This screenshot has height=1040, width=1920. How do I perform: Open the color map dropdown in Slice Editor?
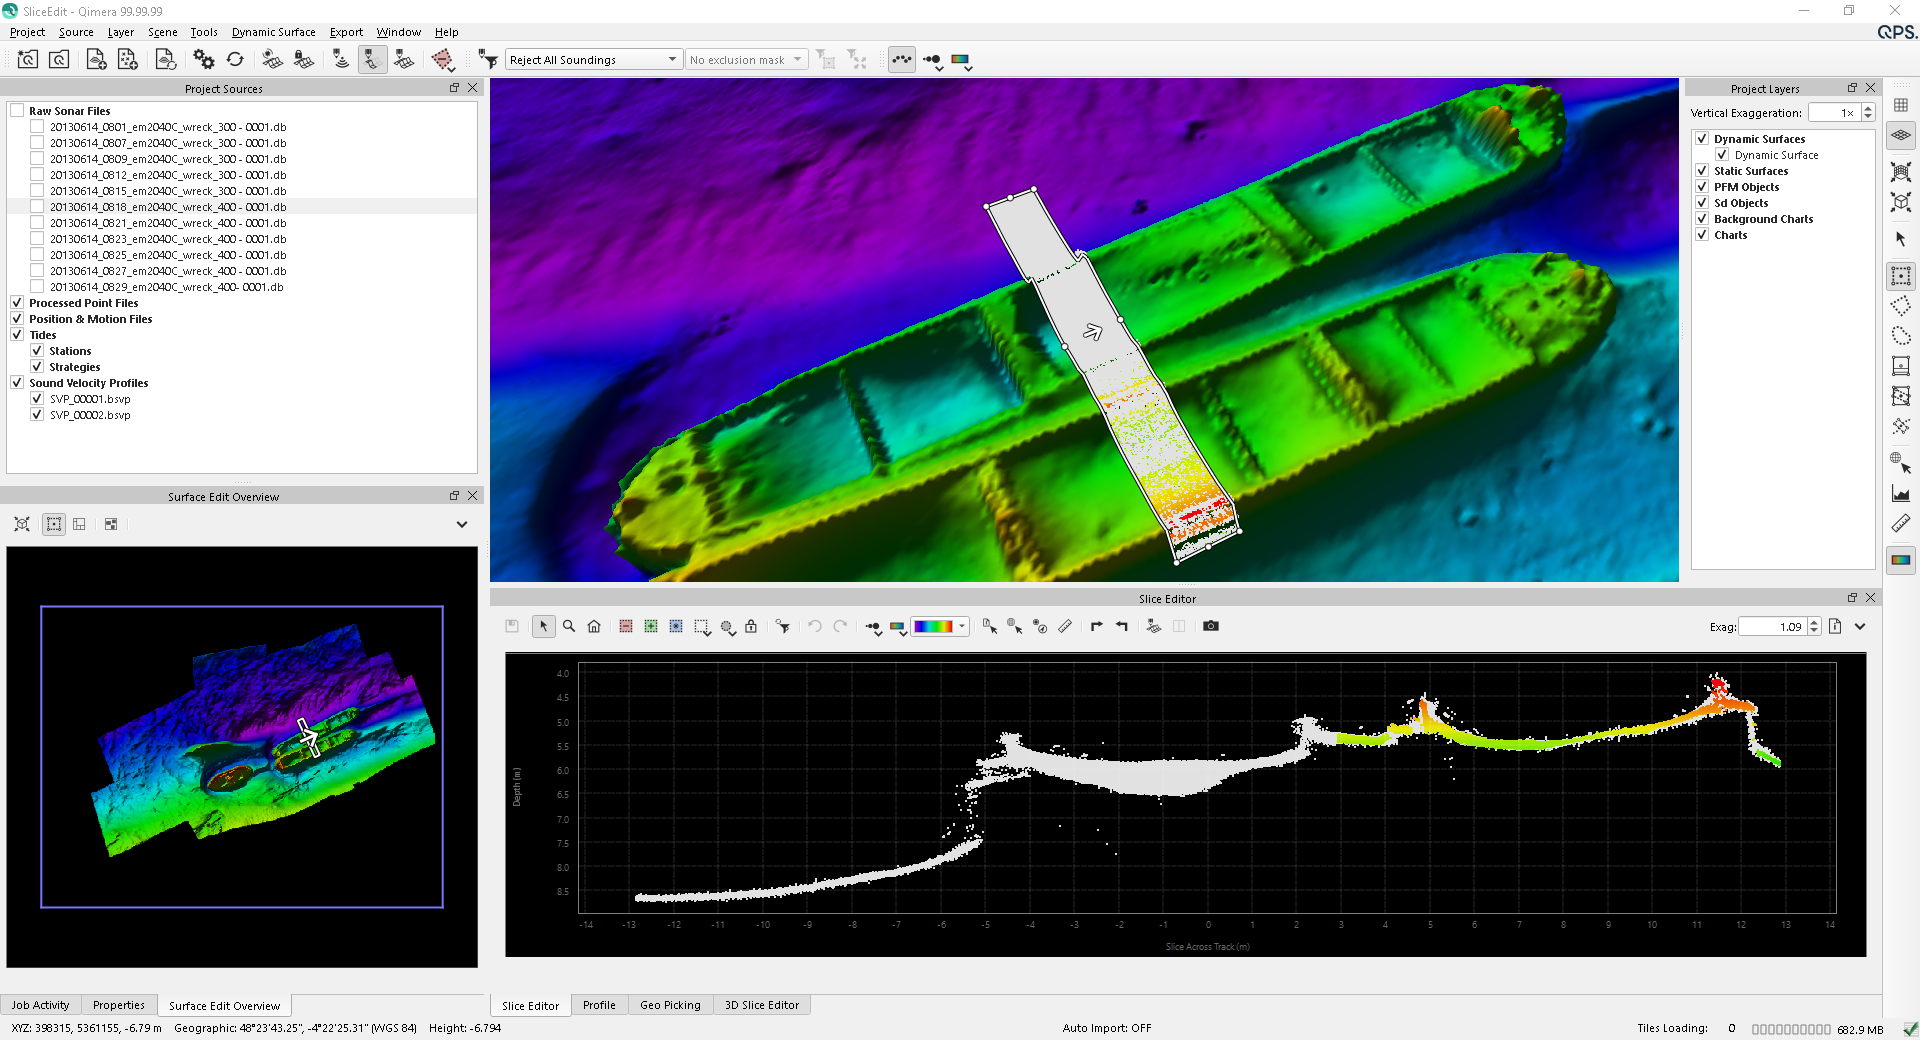point(962,626)
